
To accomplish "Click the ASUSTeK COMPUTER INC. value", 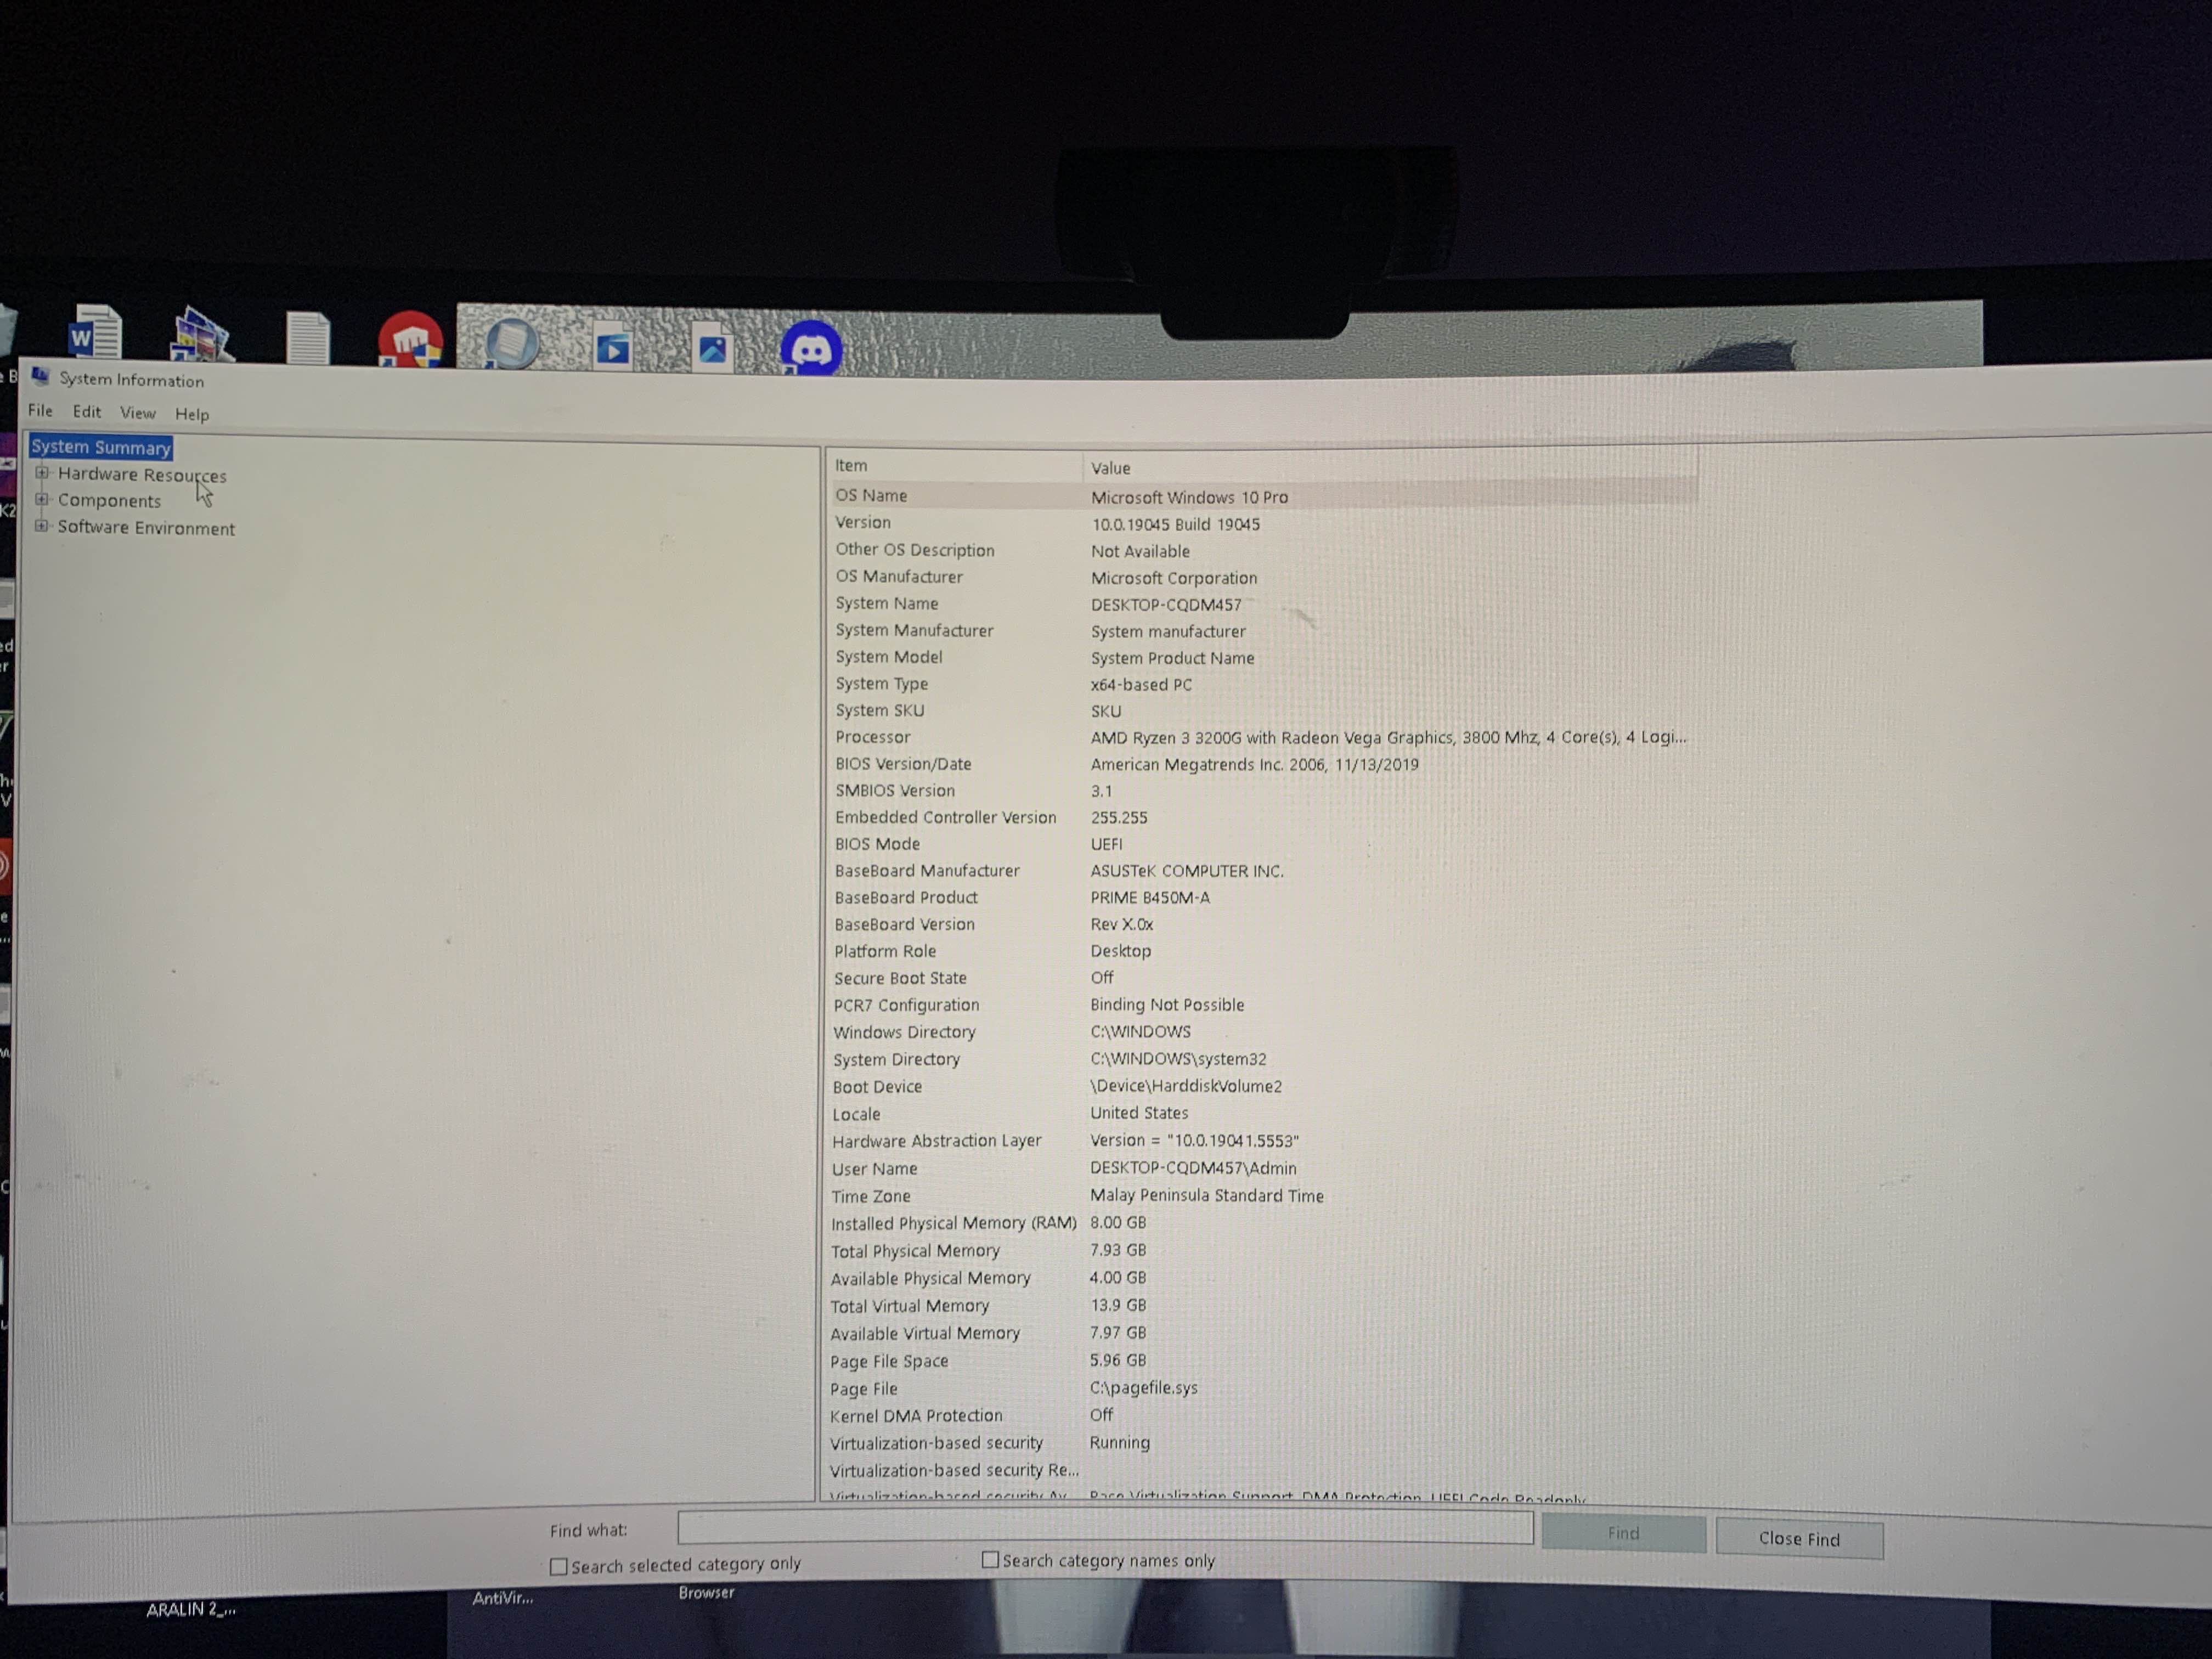I will pyautogui.click(x=1187, y=871).
